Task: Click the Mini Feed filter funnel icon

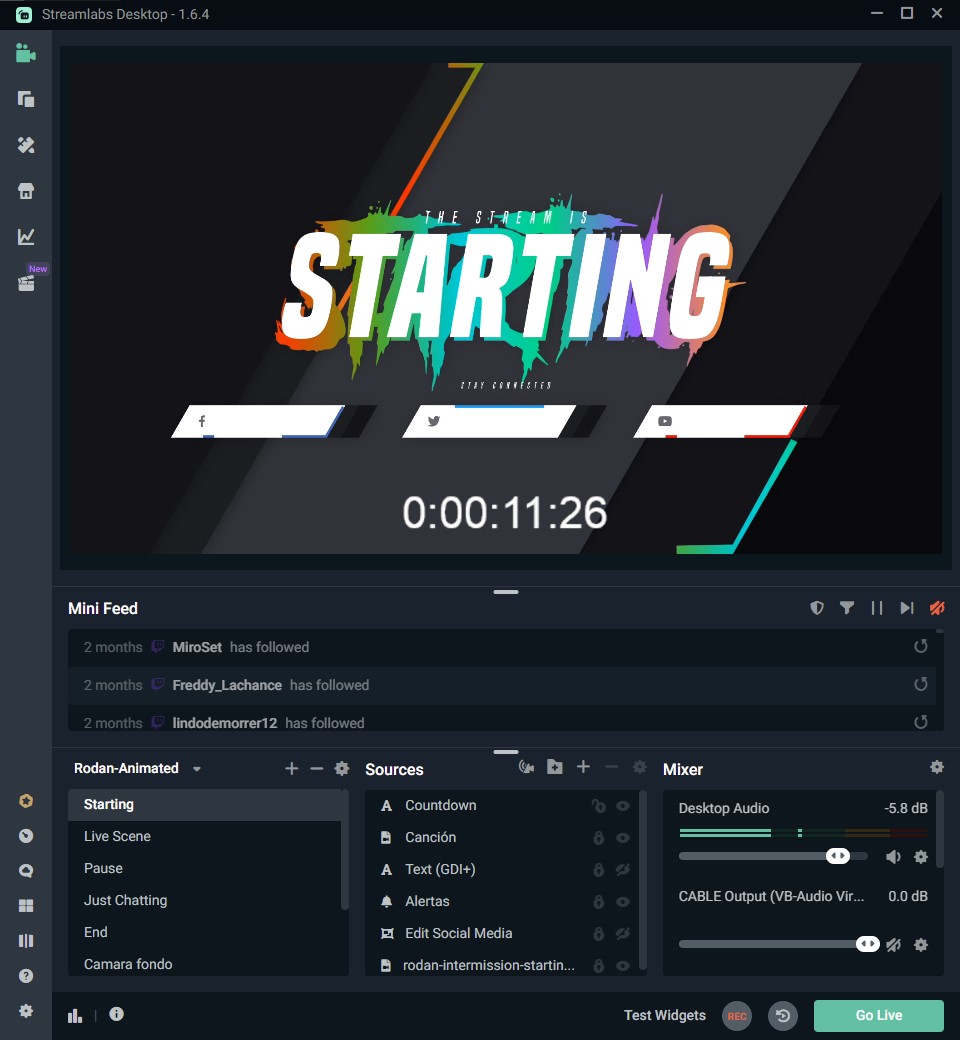Action: [847, 608]
